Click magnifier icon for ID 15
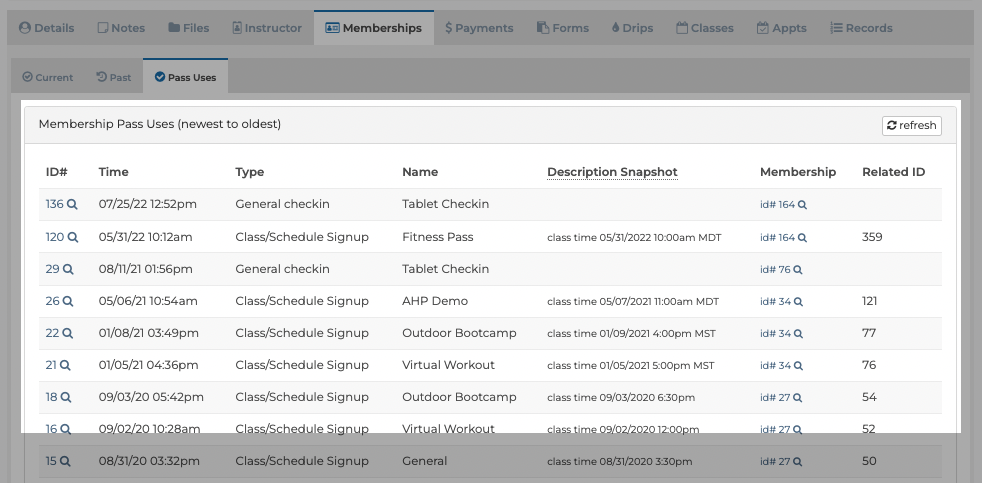 point(65,462)
